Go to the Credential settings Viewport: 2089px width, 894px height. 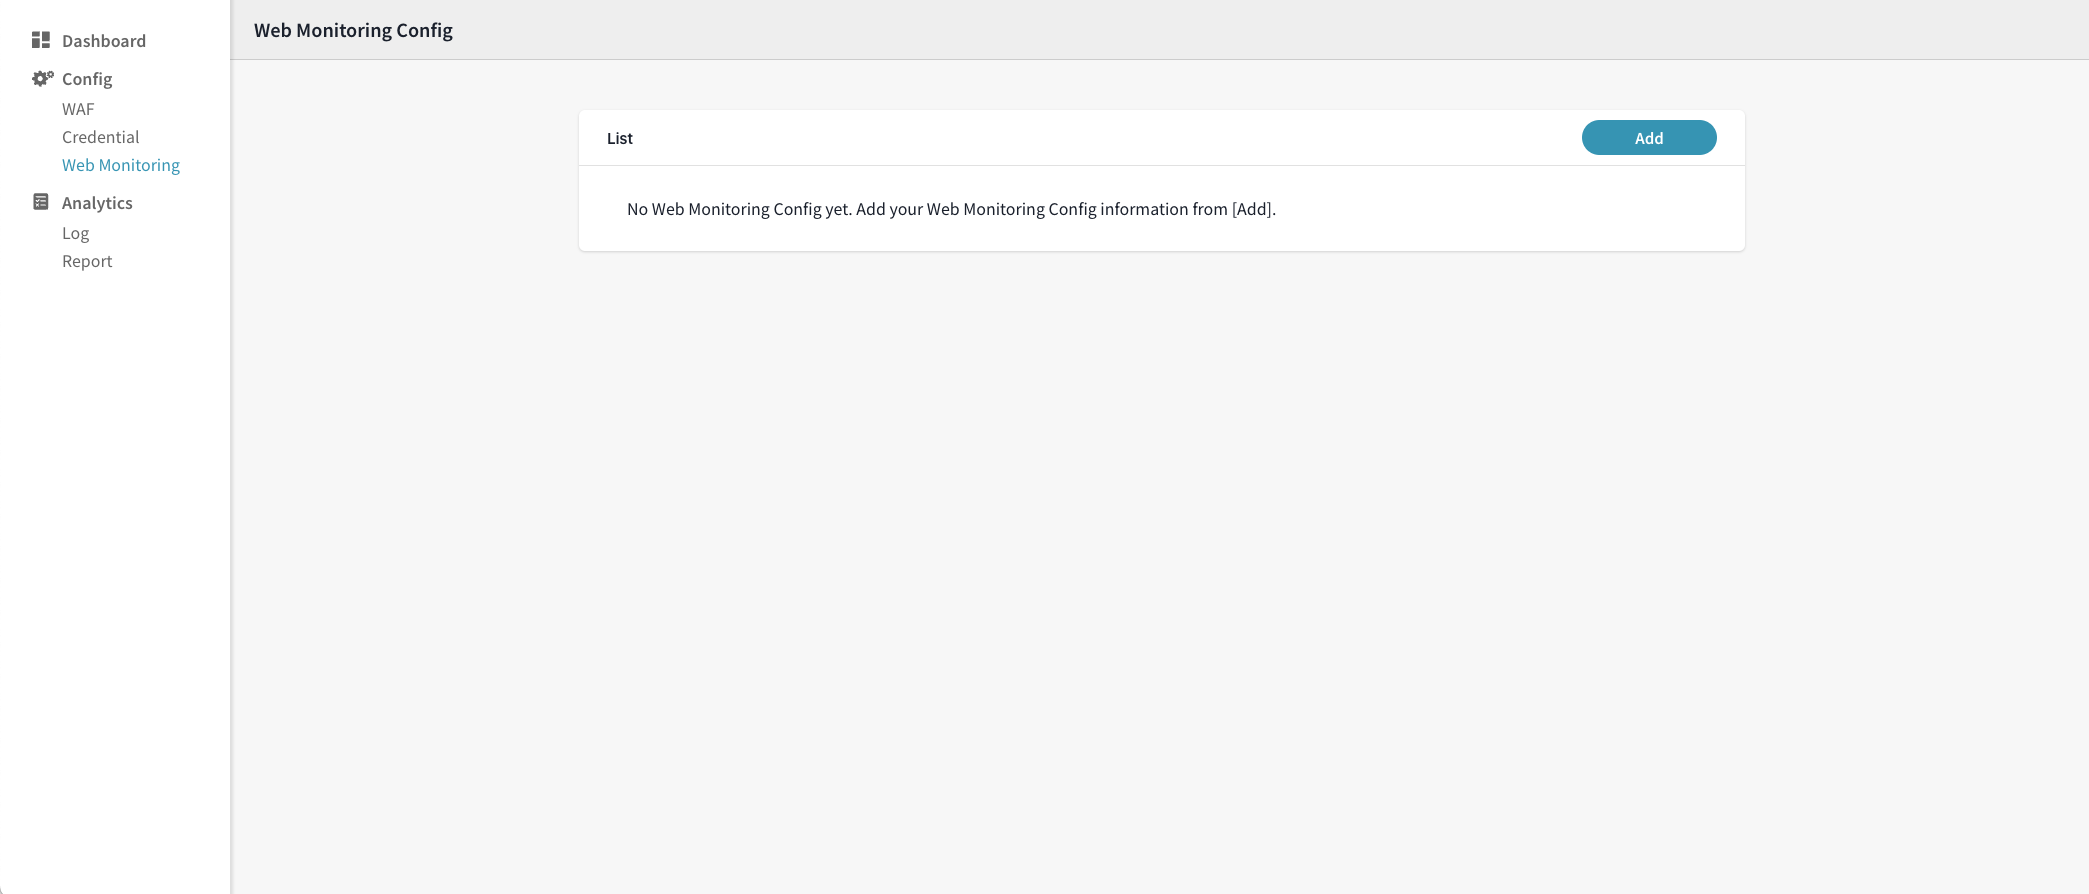(x=100, y=137)
